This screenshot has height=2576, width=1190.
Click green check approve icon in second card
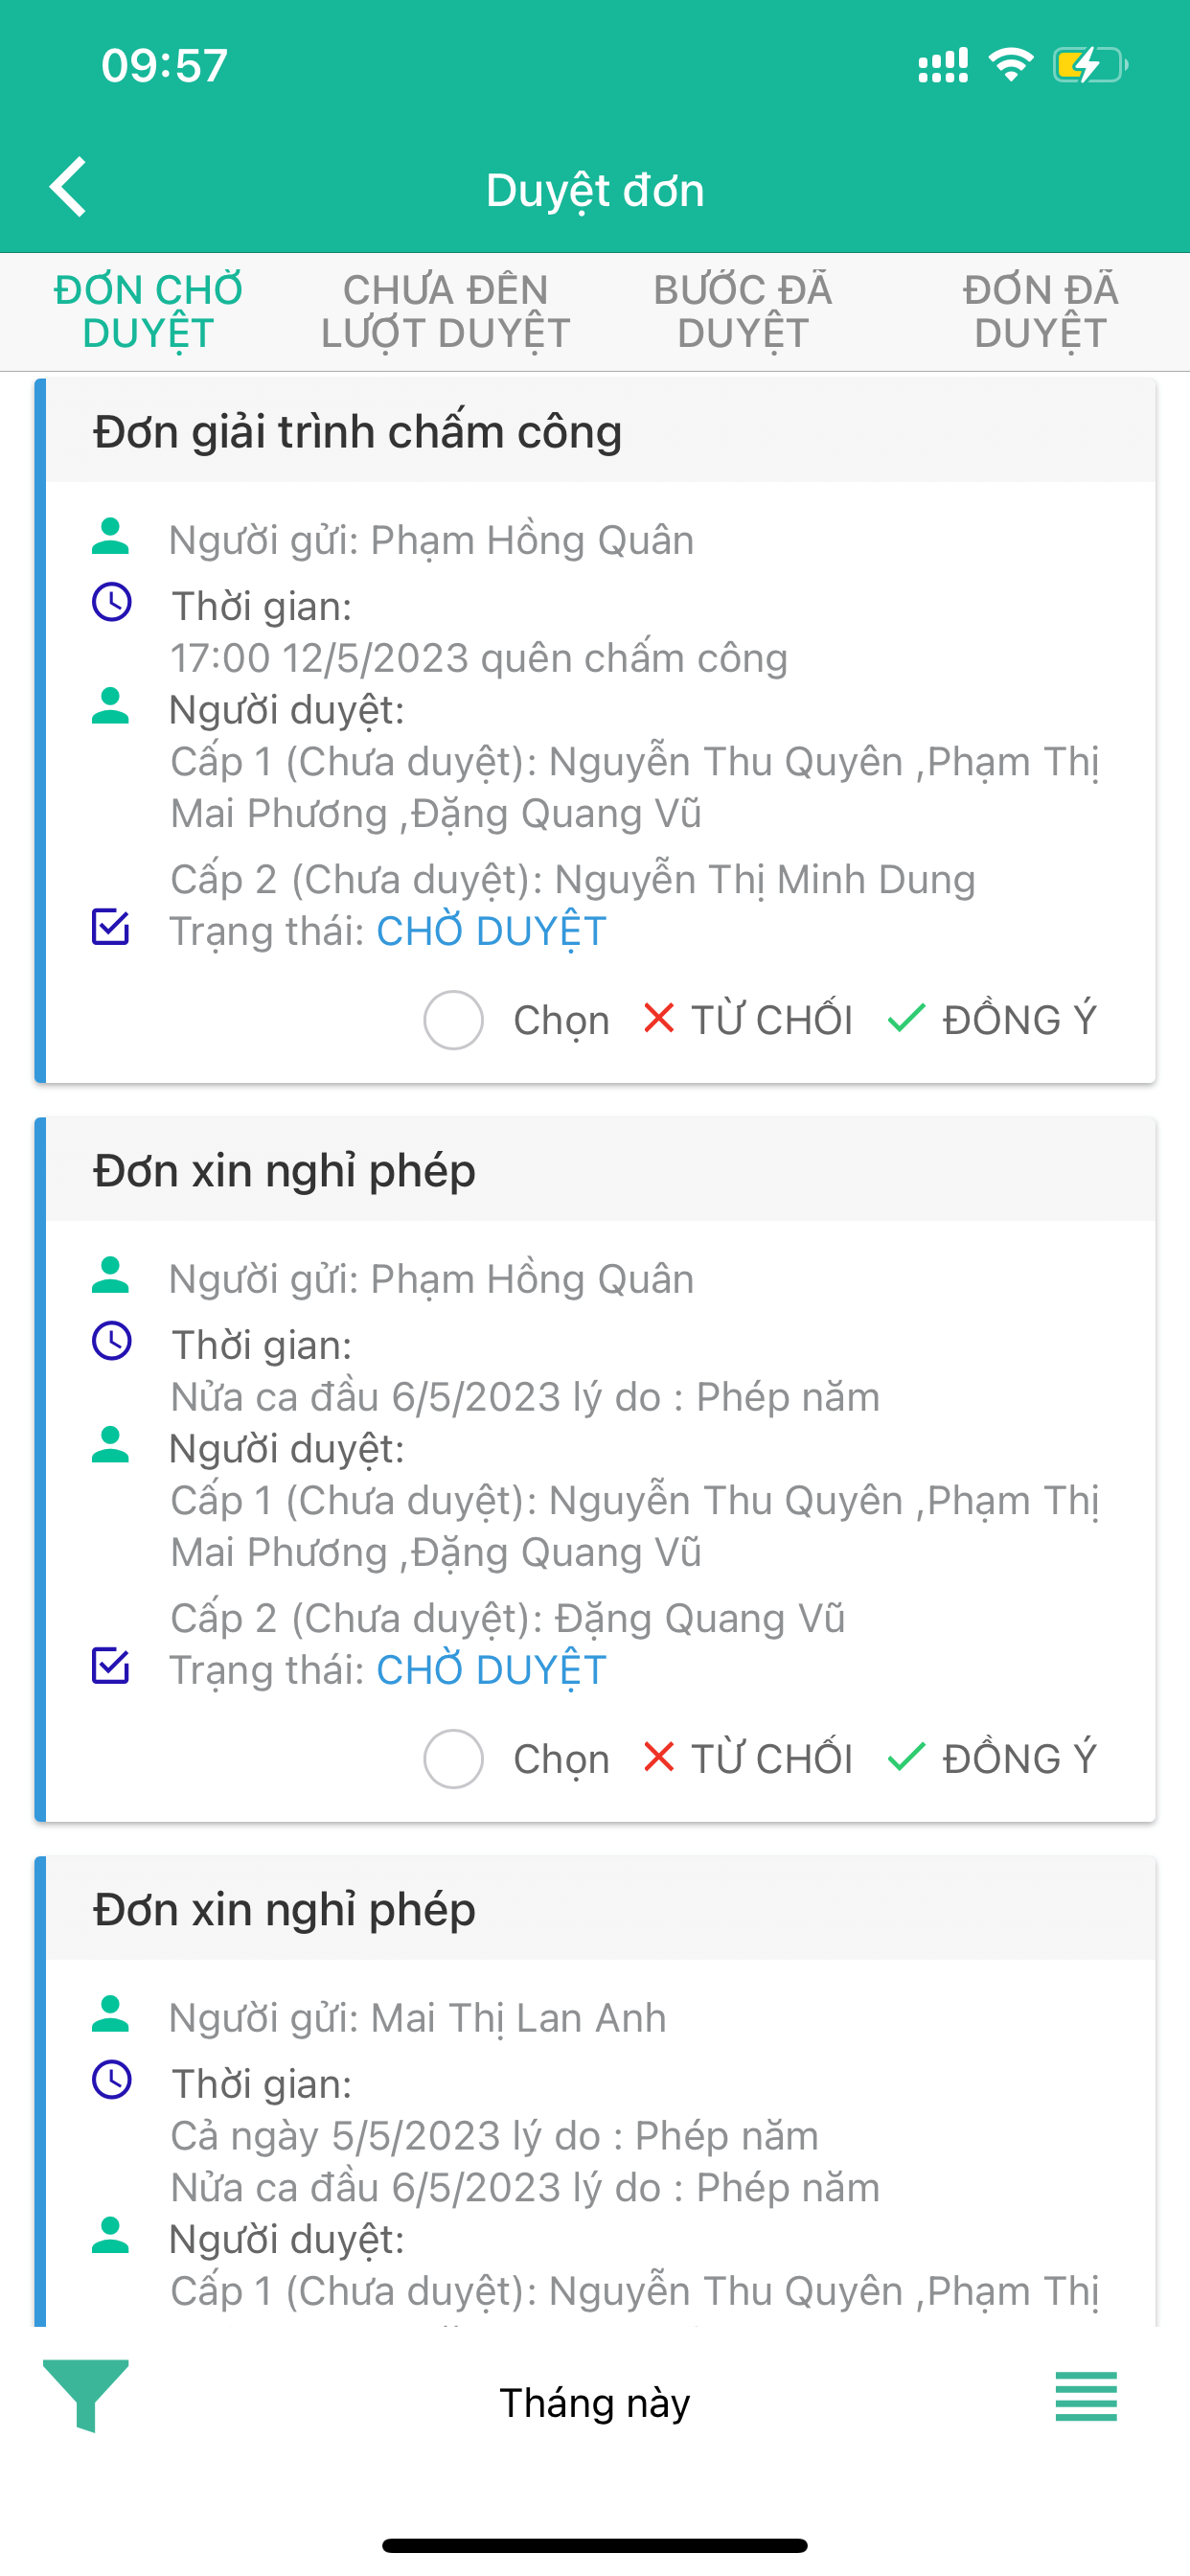click(x=906, y=1757)
